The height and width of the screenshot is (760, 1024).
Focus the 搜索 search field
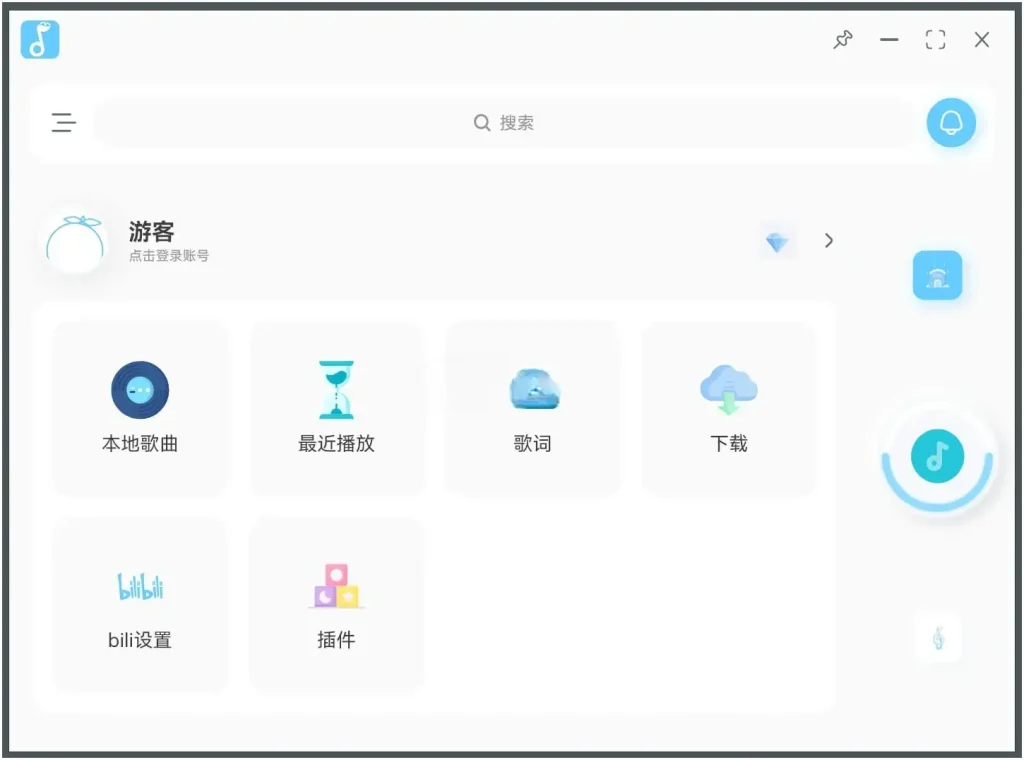point(504,123)
